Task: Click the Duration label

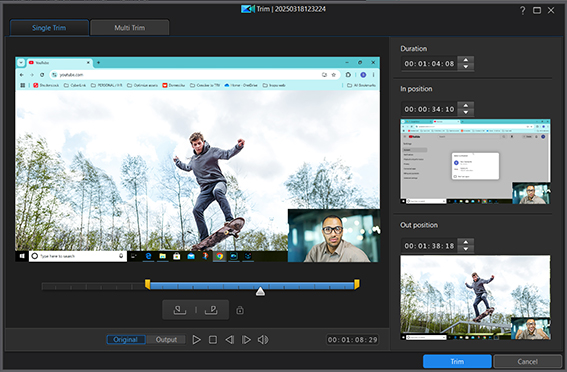Action: 414,48
